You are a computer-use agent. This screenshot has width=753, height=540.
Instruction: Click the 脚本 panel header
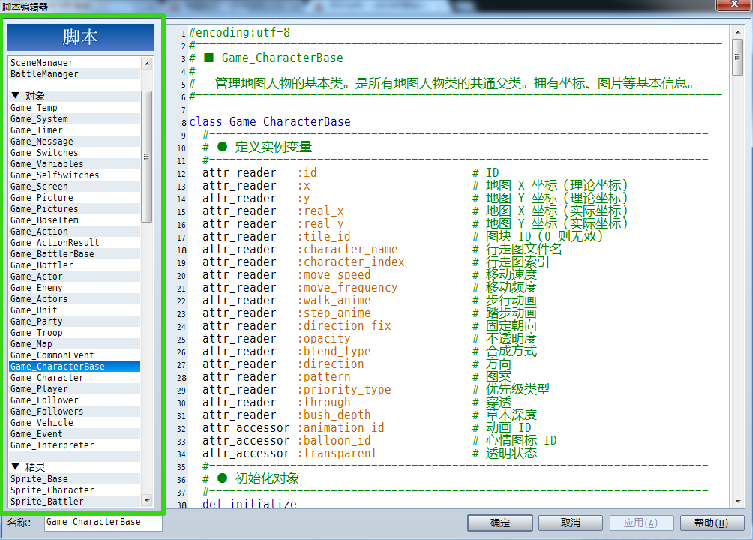point(81,37)
